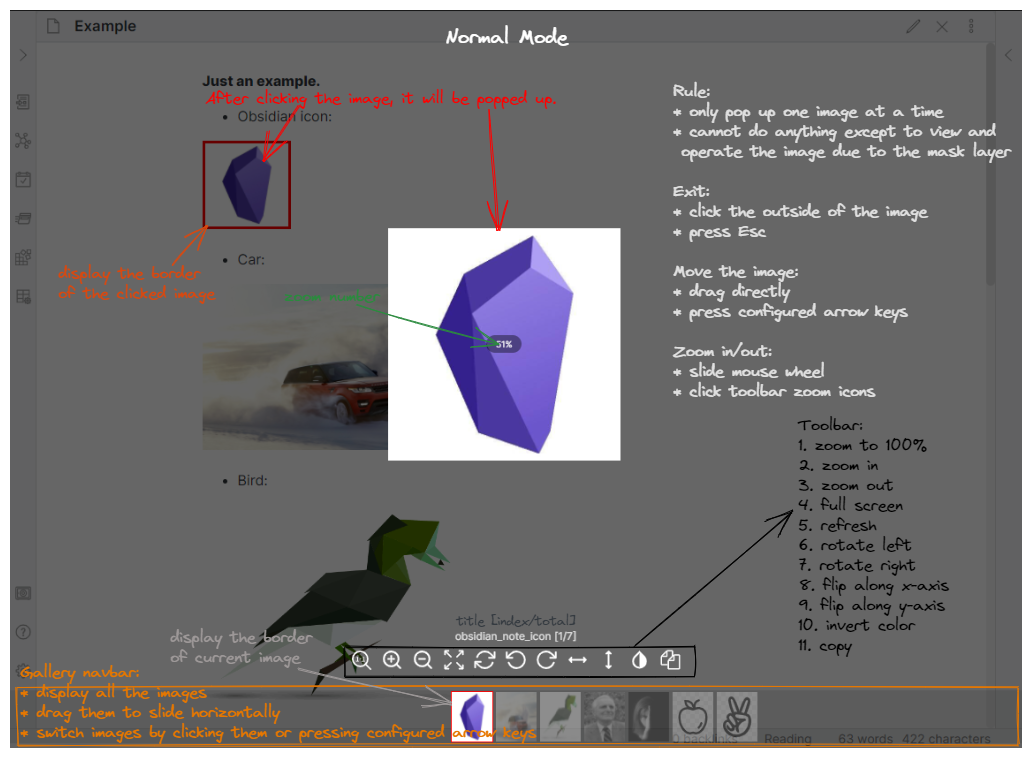Screen dimensions: 1031x757
Task: Click the "Just an example." heading text
Action: (x=261, y=82)
